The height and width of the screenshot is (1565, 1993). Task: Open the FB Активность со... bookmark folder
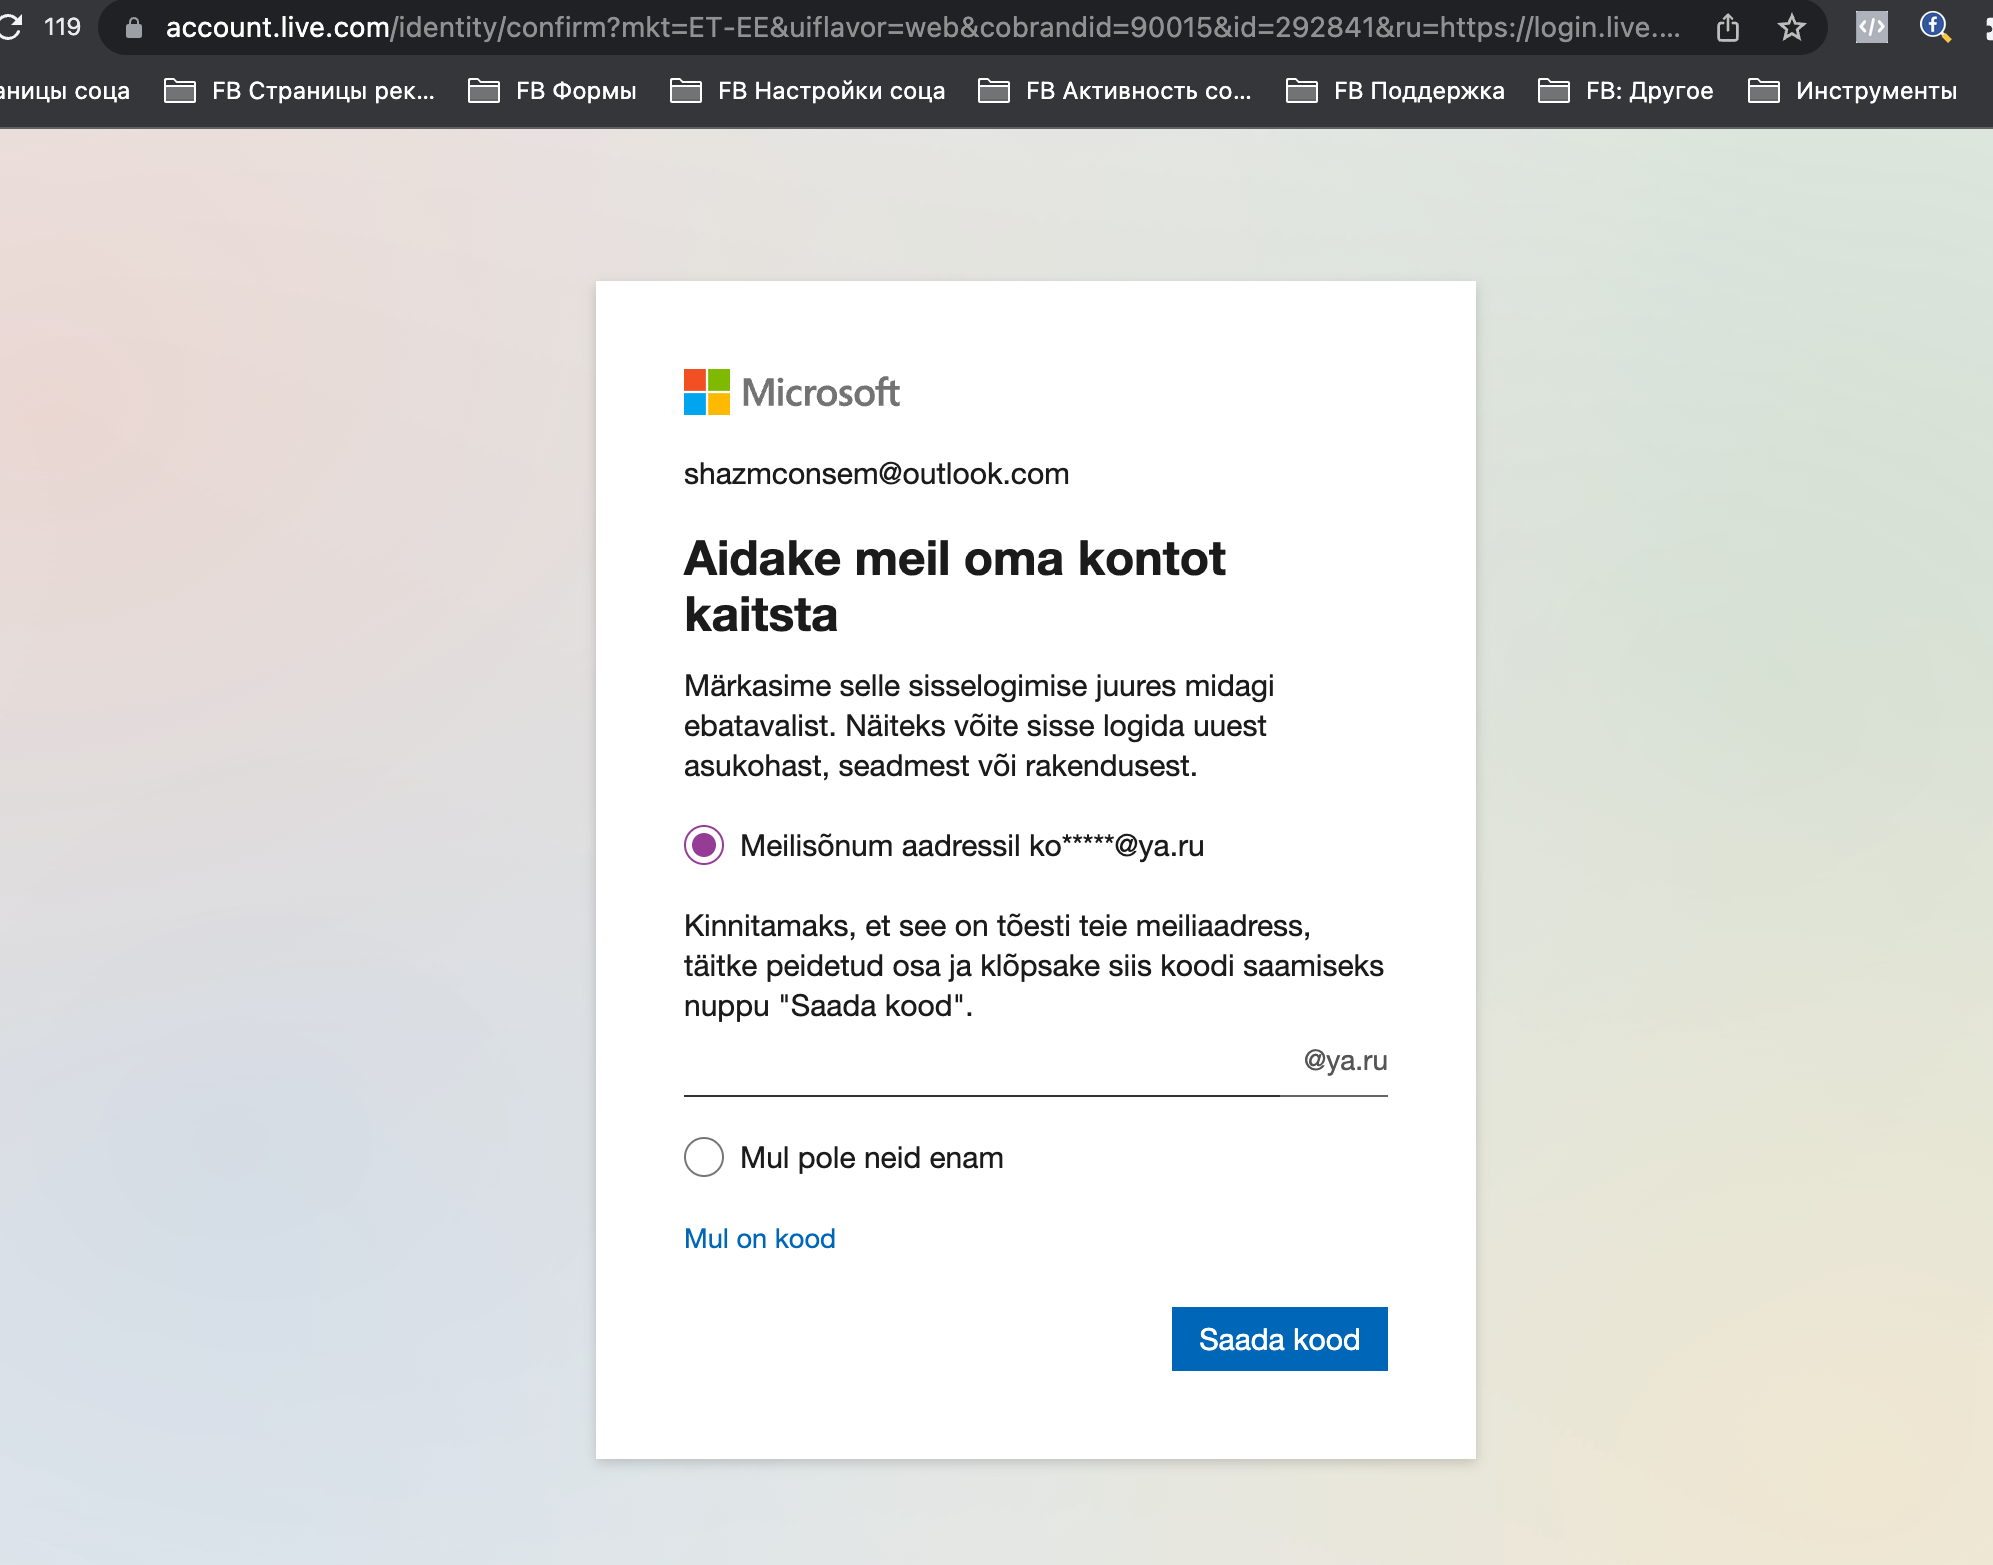coord(1115,91)
